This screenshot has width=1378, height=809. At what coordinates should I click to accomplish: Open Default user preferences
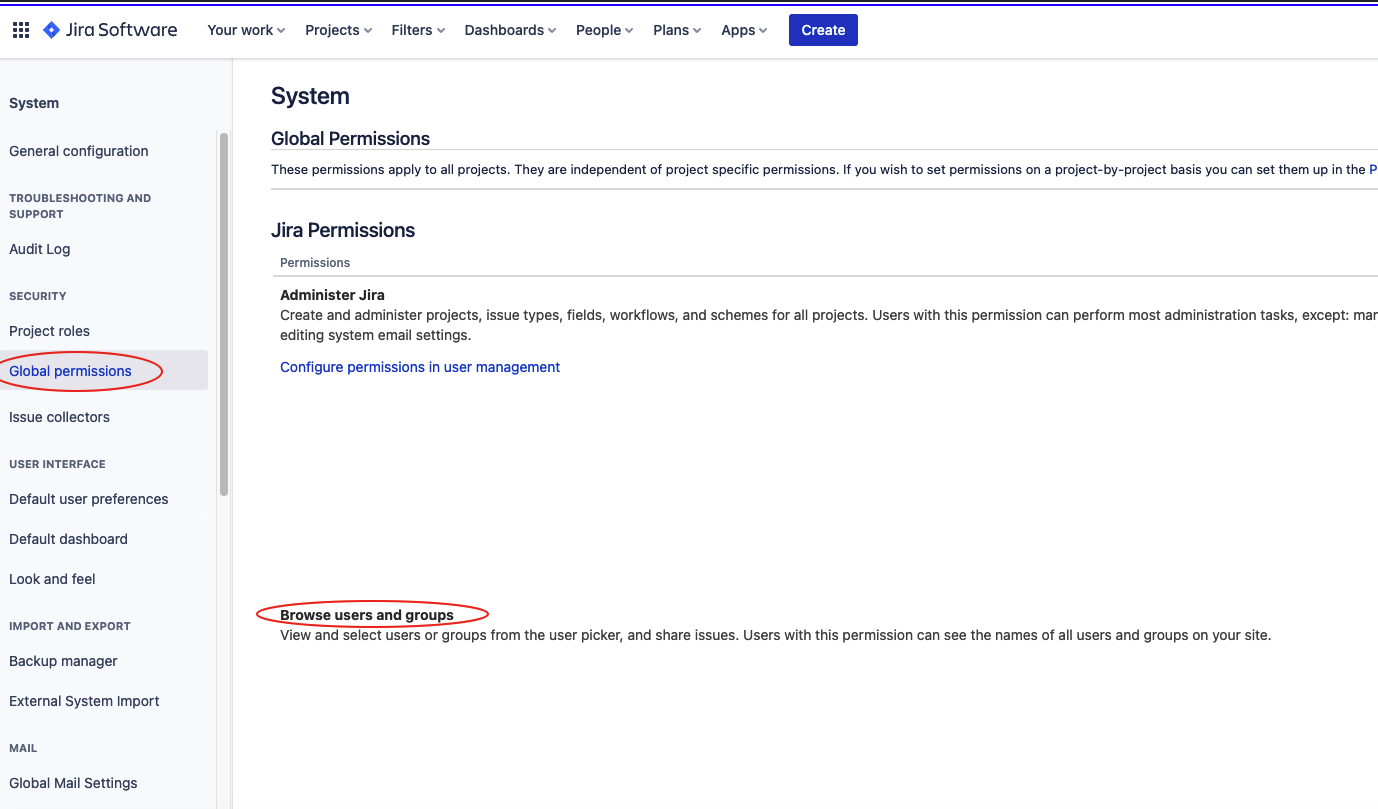[89, 499]
